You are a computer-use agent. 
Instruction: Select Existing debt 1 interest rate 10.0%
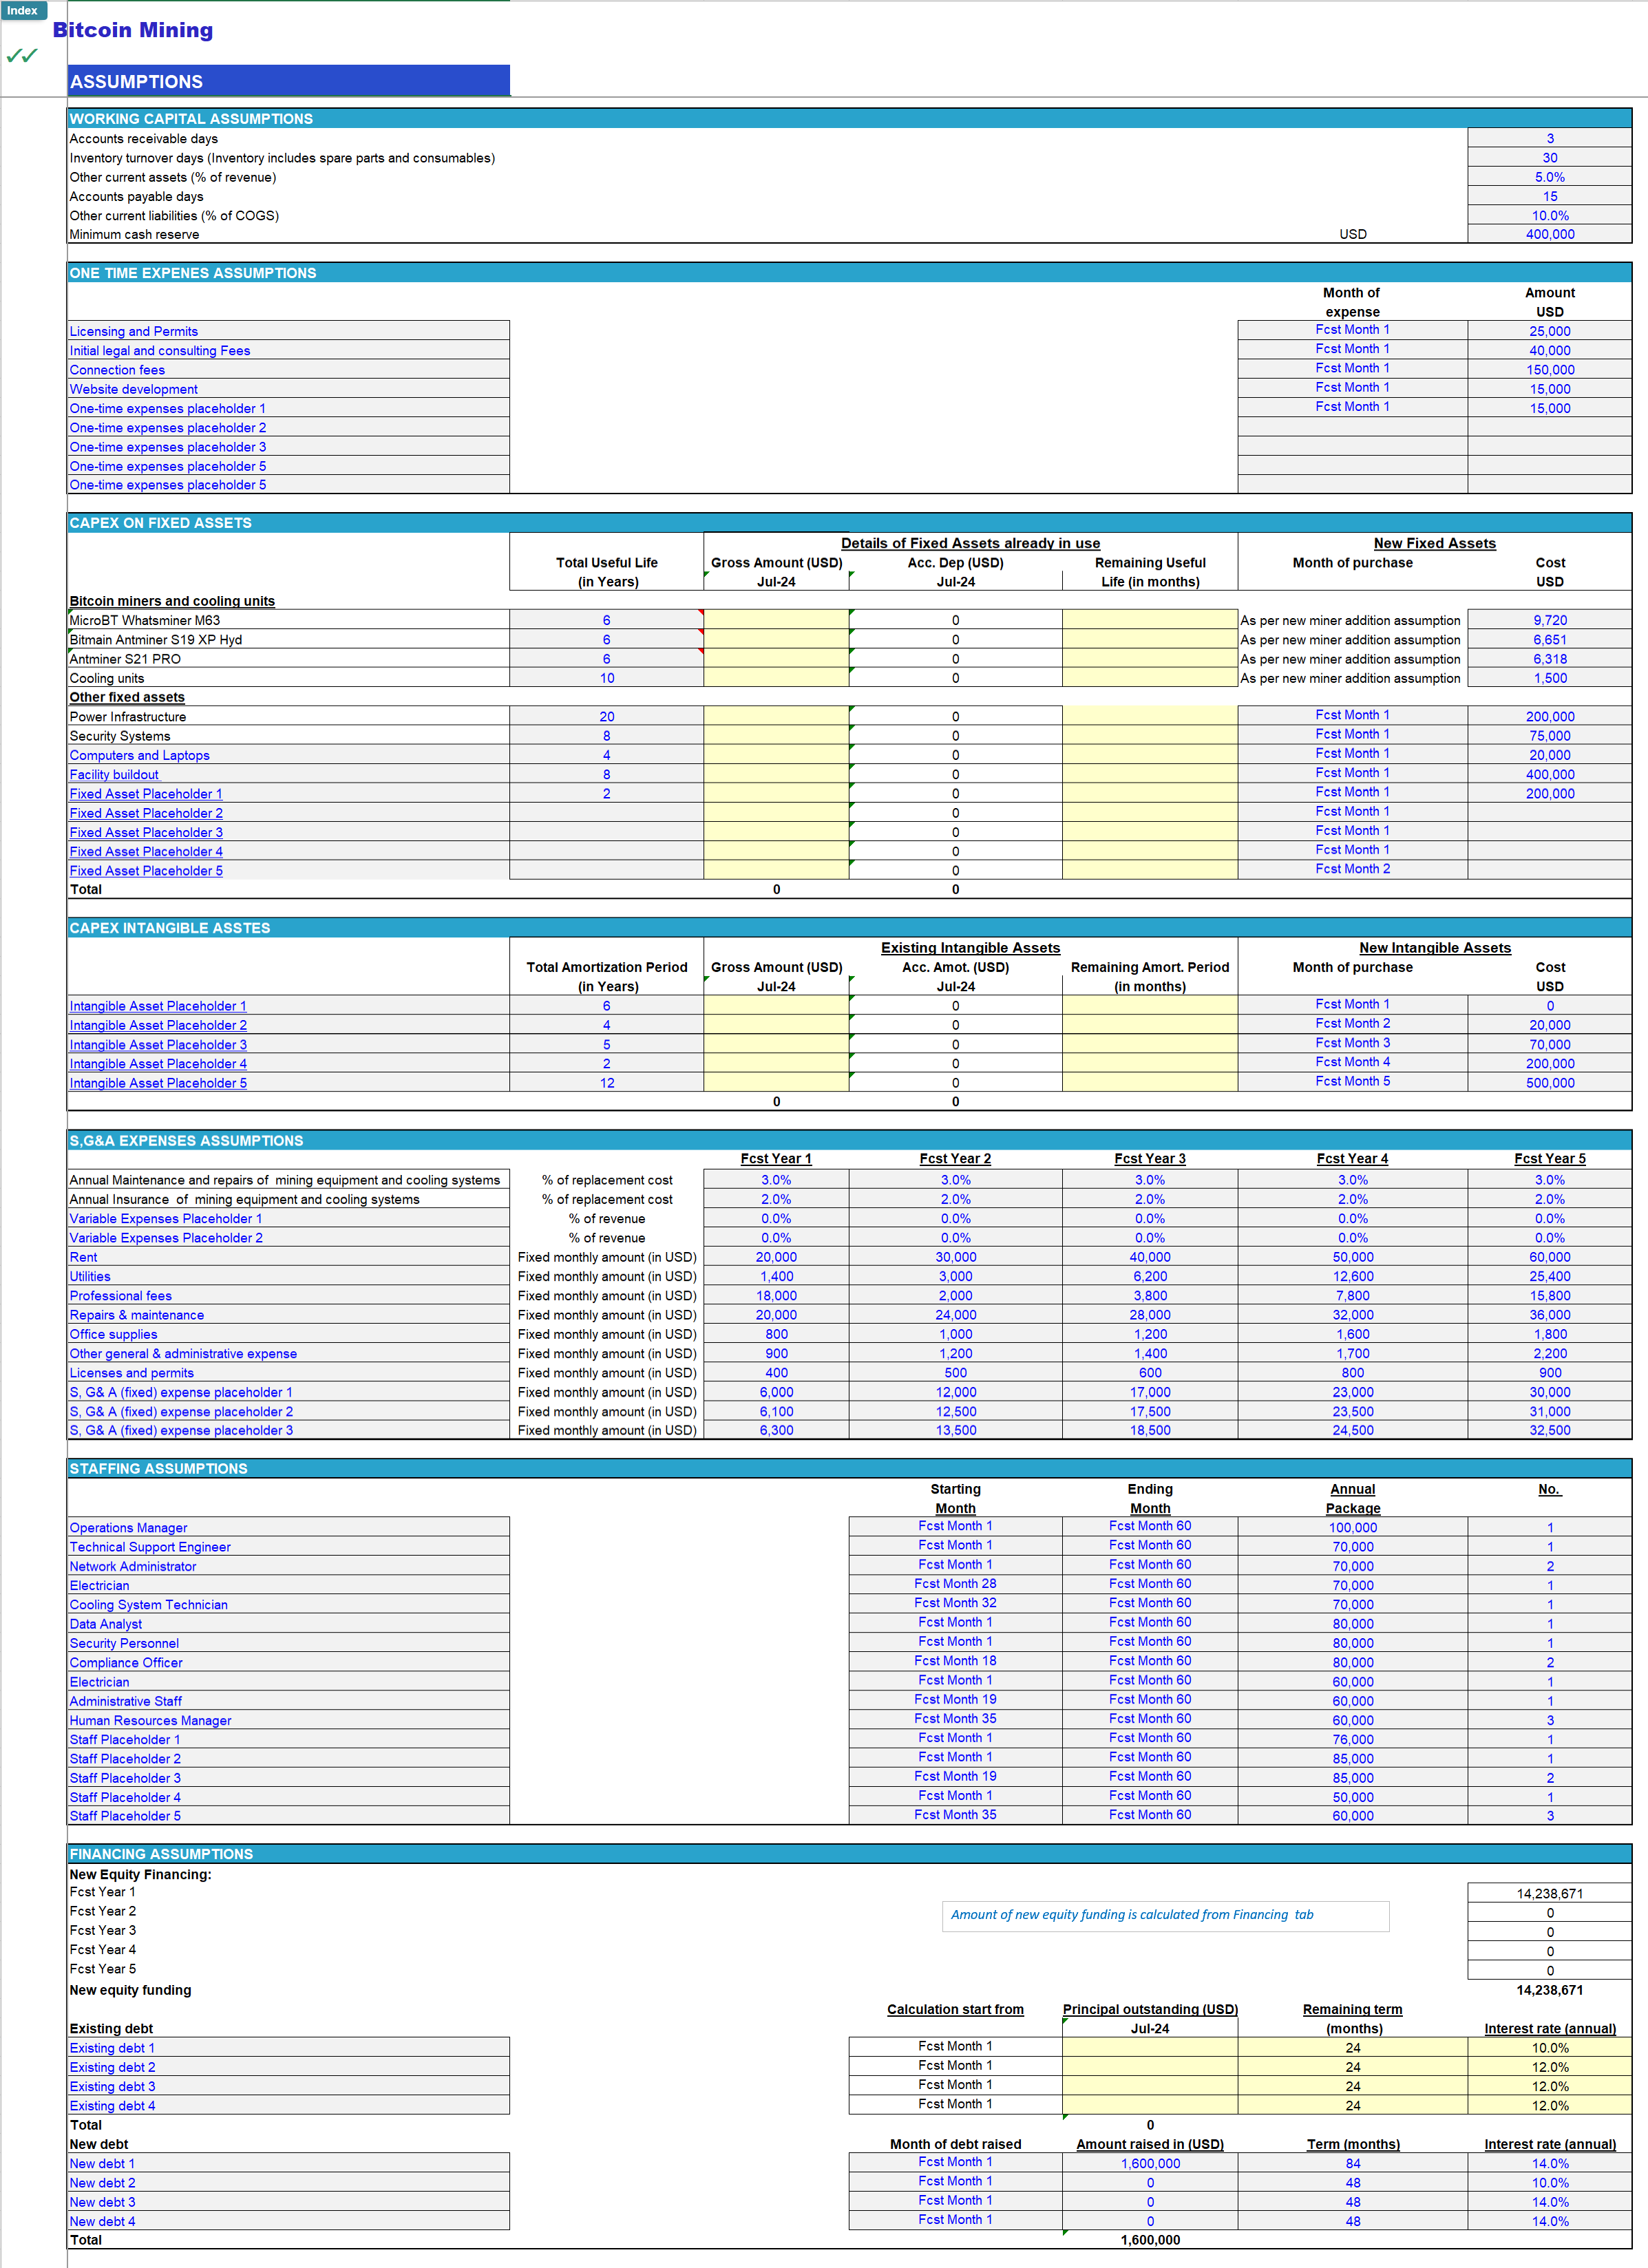pos(1549,2047)
